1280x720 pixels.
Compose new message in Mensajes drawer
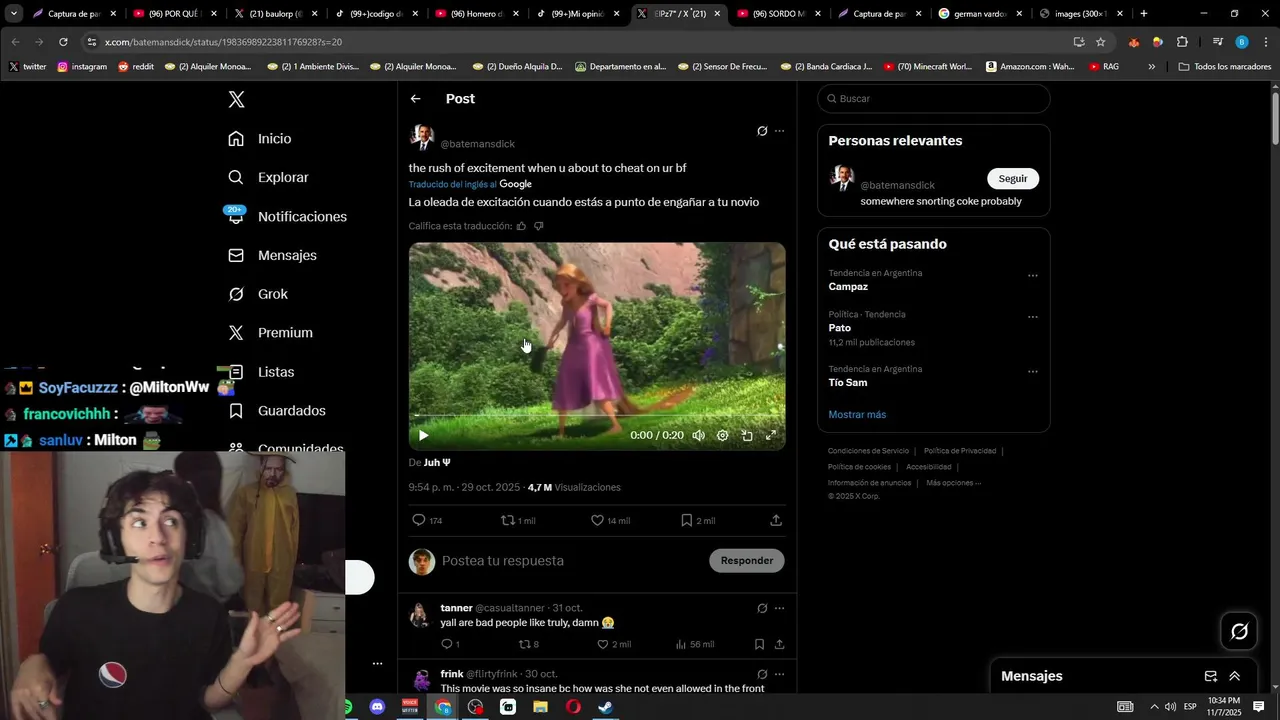click(1211, 676)
